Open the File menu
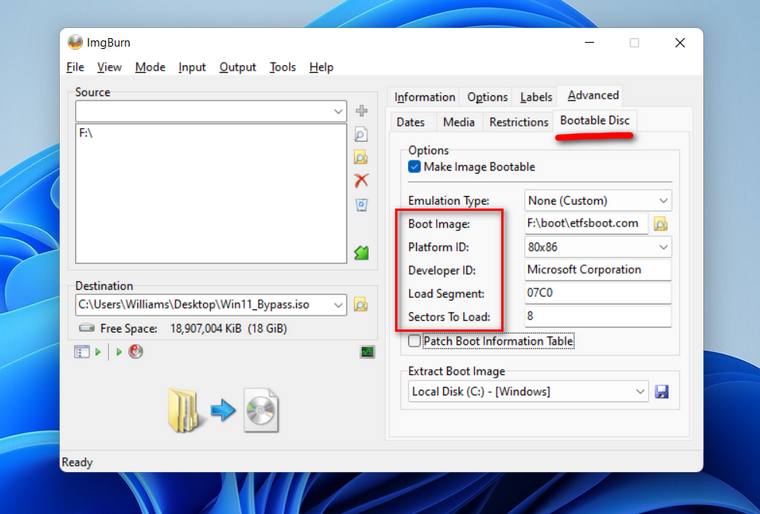This screenshot has height=514, width=760. click(x=75, y=67)
